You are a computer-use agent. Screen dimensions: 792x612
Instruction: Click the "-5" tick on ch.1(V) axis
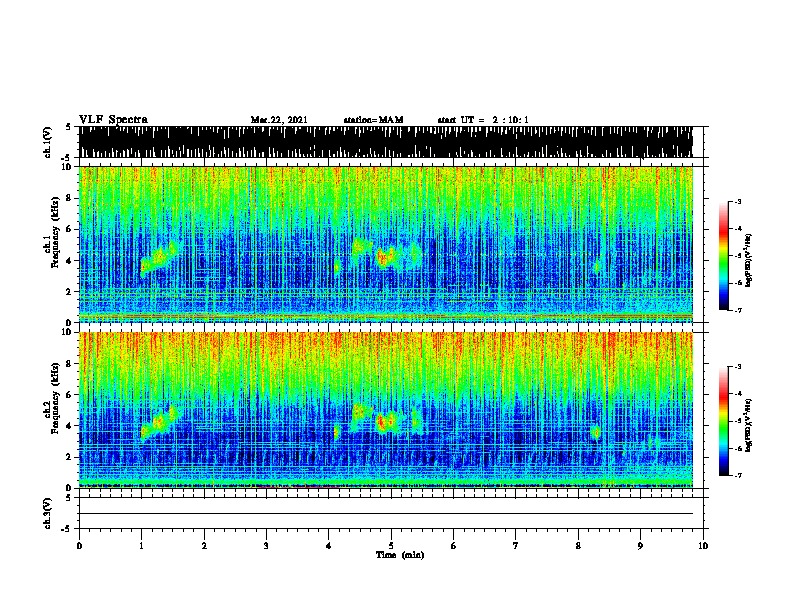(x=67, y=158)
